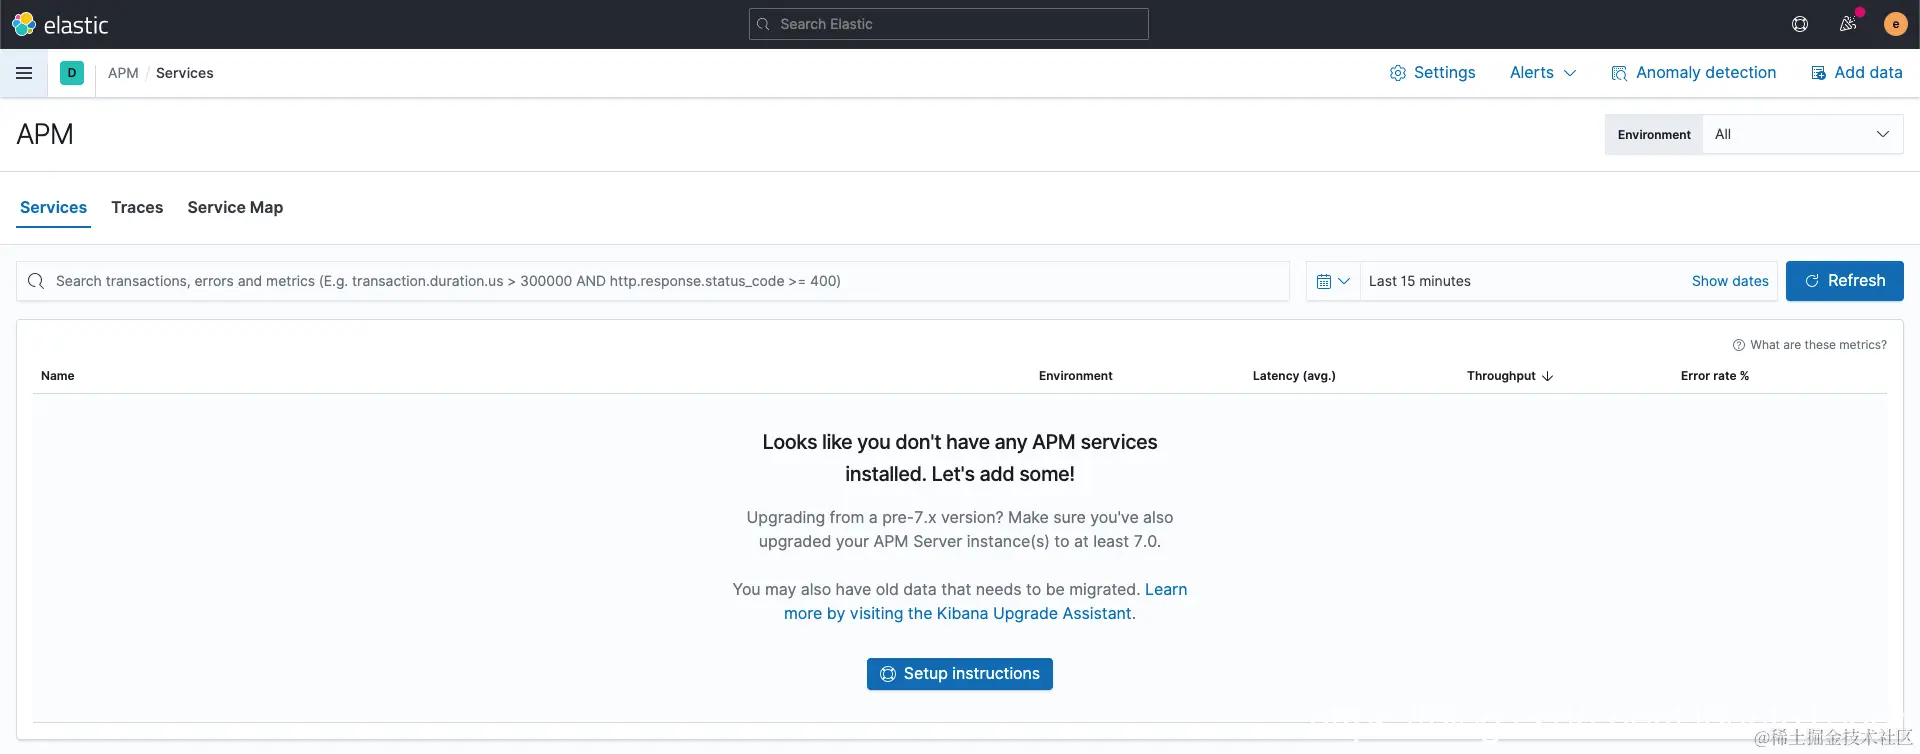Sort by Latency (avg.) column
The image size is (1920, 754).
(x=1294, y=376)
